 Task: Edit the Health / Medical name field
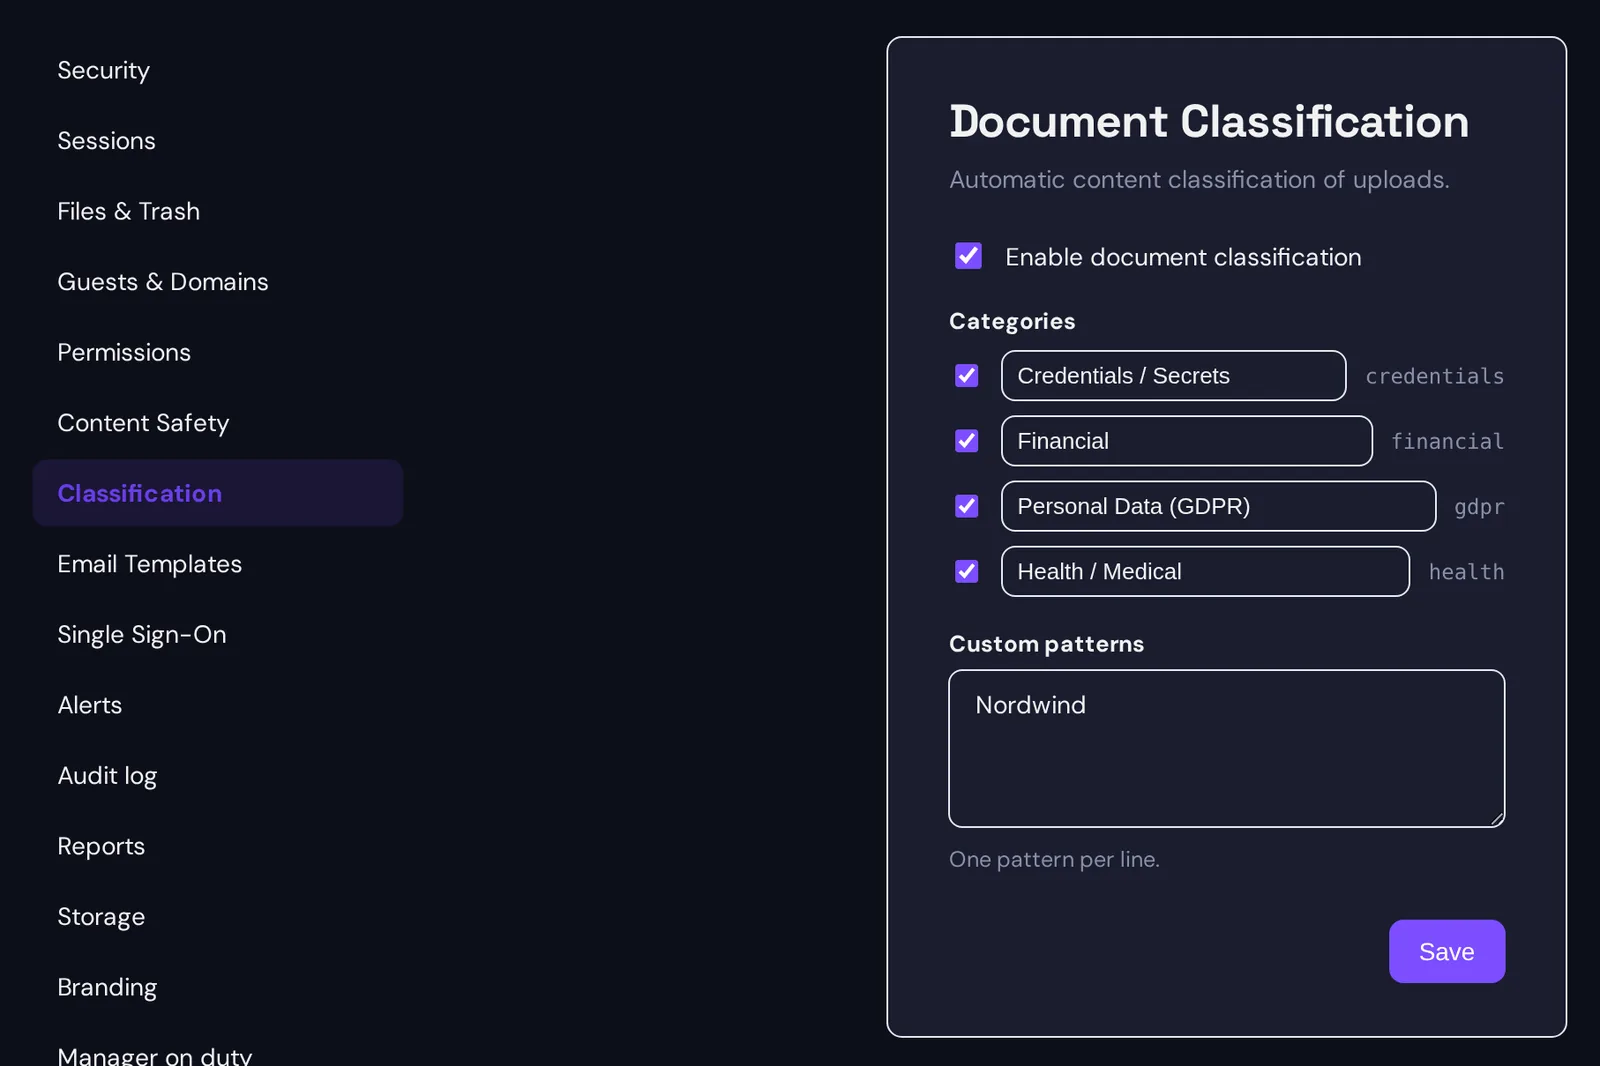click(x=1205, y=571)
